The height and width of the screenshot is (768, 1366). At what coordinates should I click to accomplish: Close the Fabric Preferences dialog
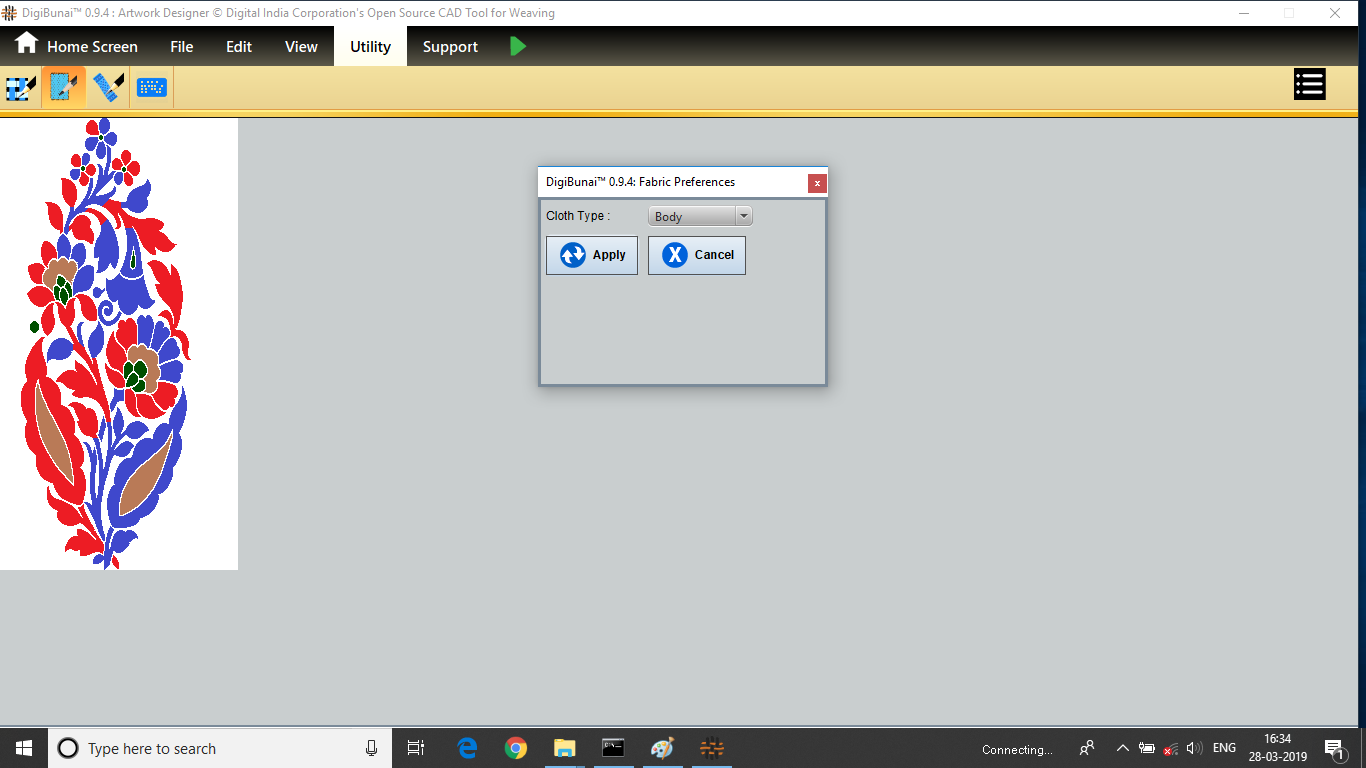click(x=817, y=183)
